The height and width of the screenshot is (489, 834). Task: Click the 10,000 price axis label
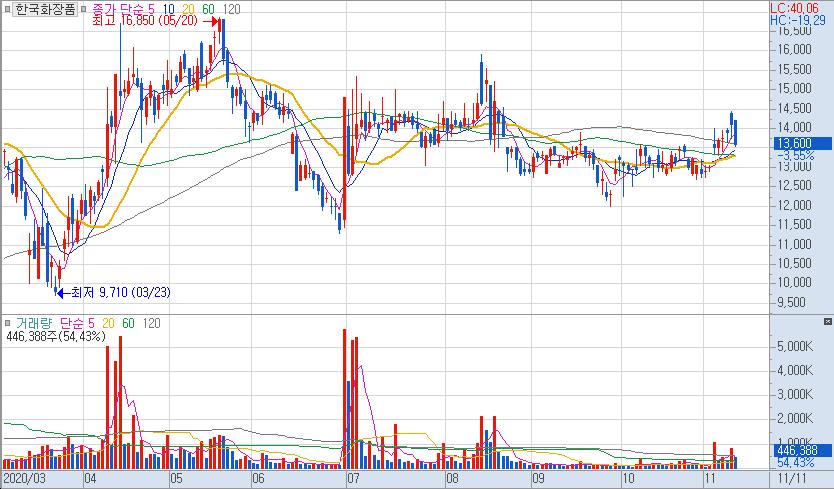tap(795, 283)
